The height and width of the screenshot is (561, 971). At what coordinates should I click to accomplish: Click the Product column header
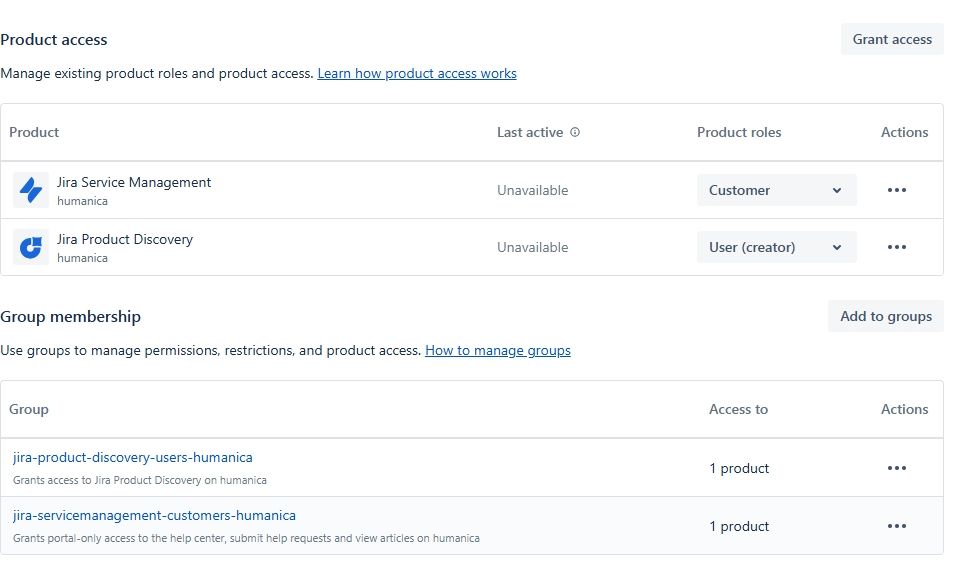pos(34,132)
